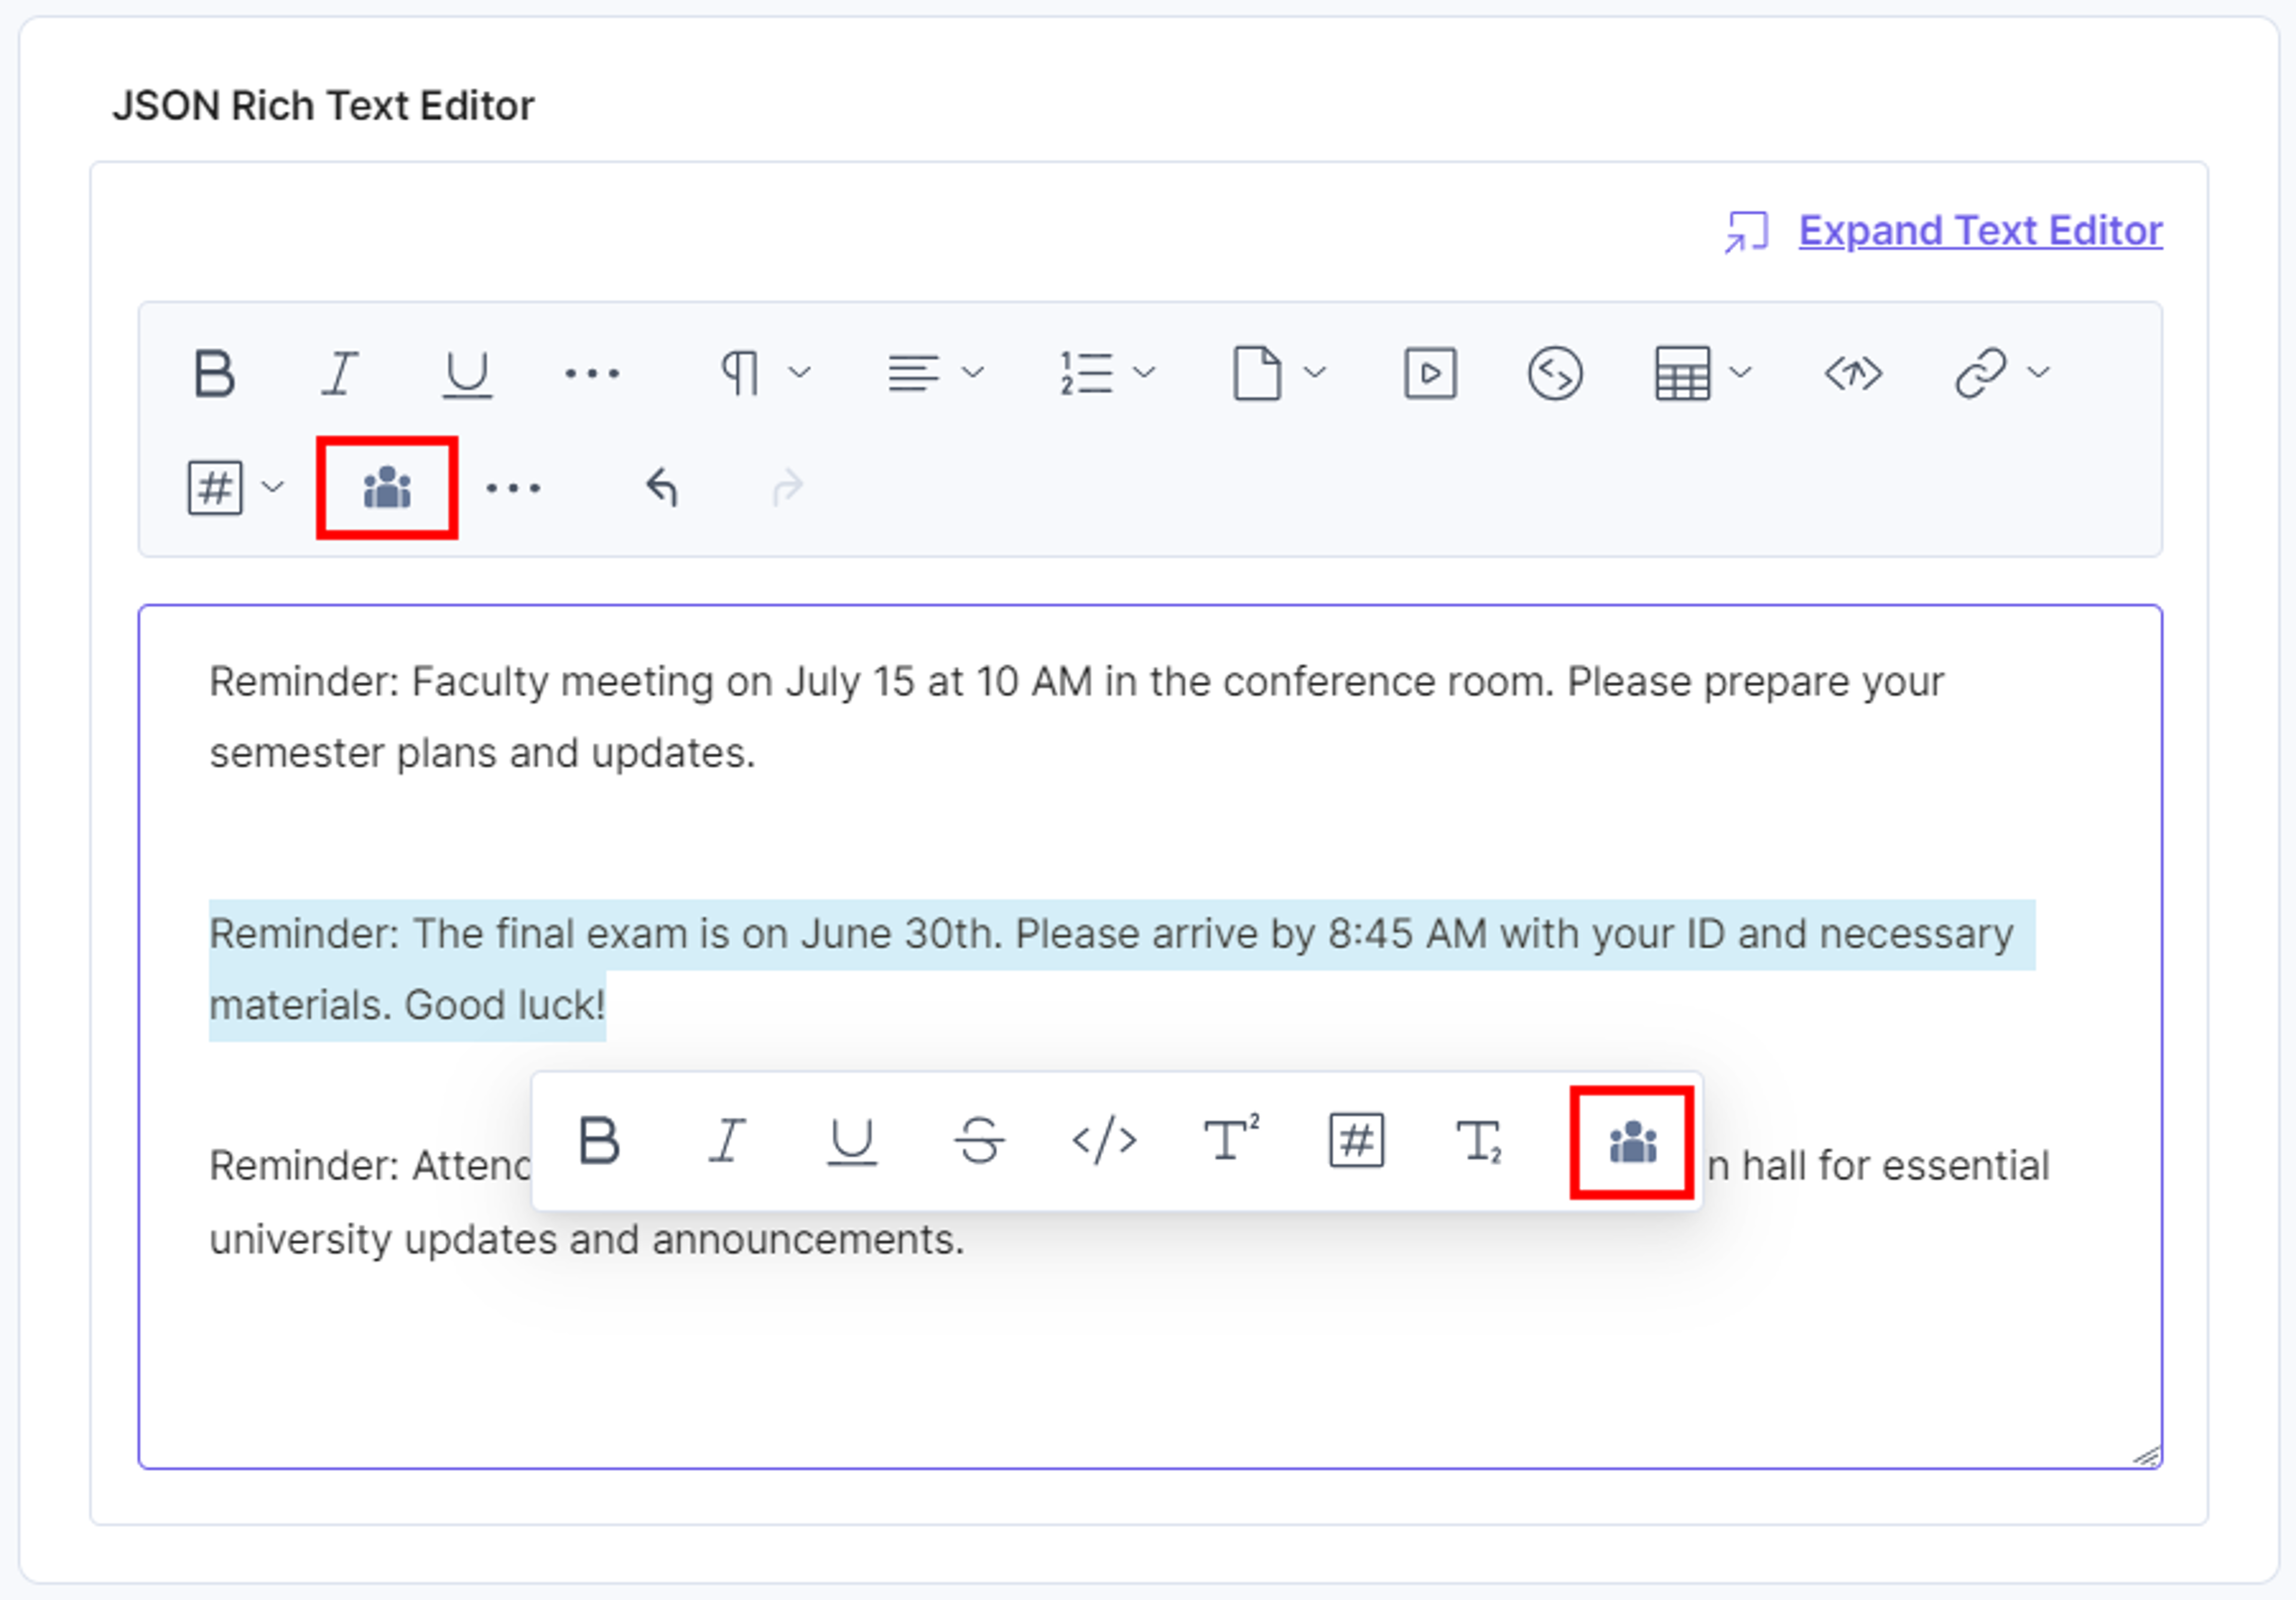The image size is (2296, 1600).
Task: Insert an inline code embed
Action: pyautogui.click(x=1555, y=374)
